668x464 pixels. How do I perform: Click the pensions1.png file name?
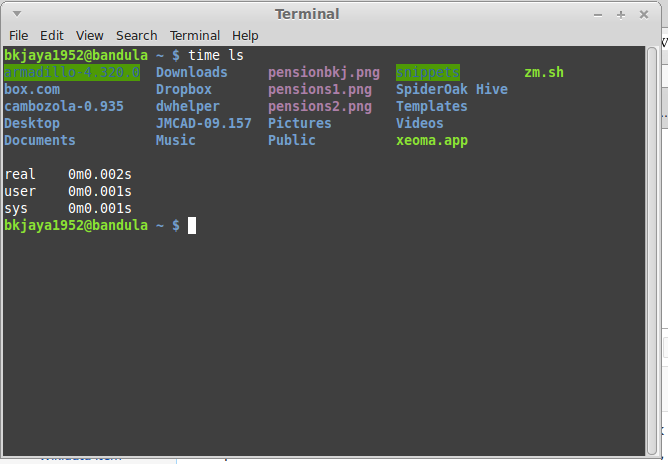click(x=320, y=89)
